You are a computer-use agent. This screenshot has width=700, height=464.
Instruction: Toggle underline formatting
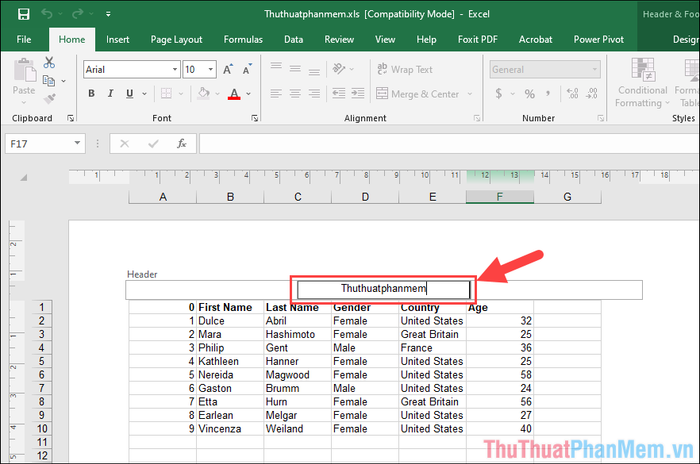pos(132,94)
